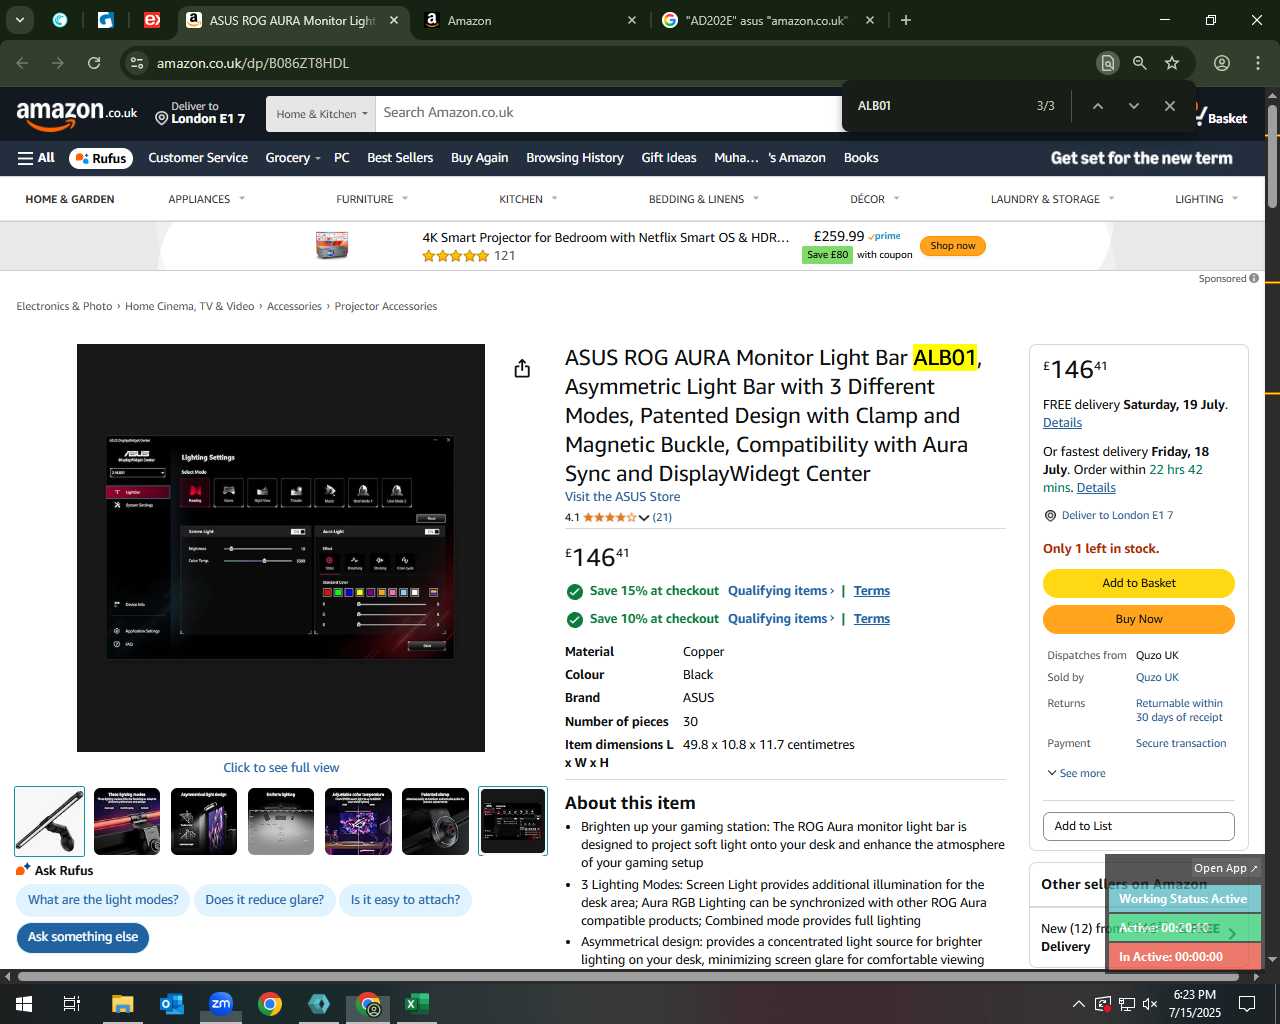
Task: Click the Search Amazon.co.uk input field
Action: click(610, 113)
